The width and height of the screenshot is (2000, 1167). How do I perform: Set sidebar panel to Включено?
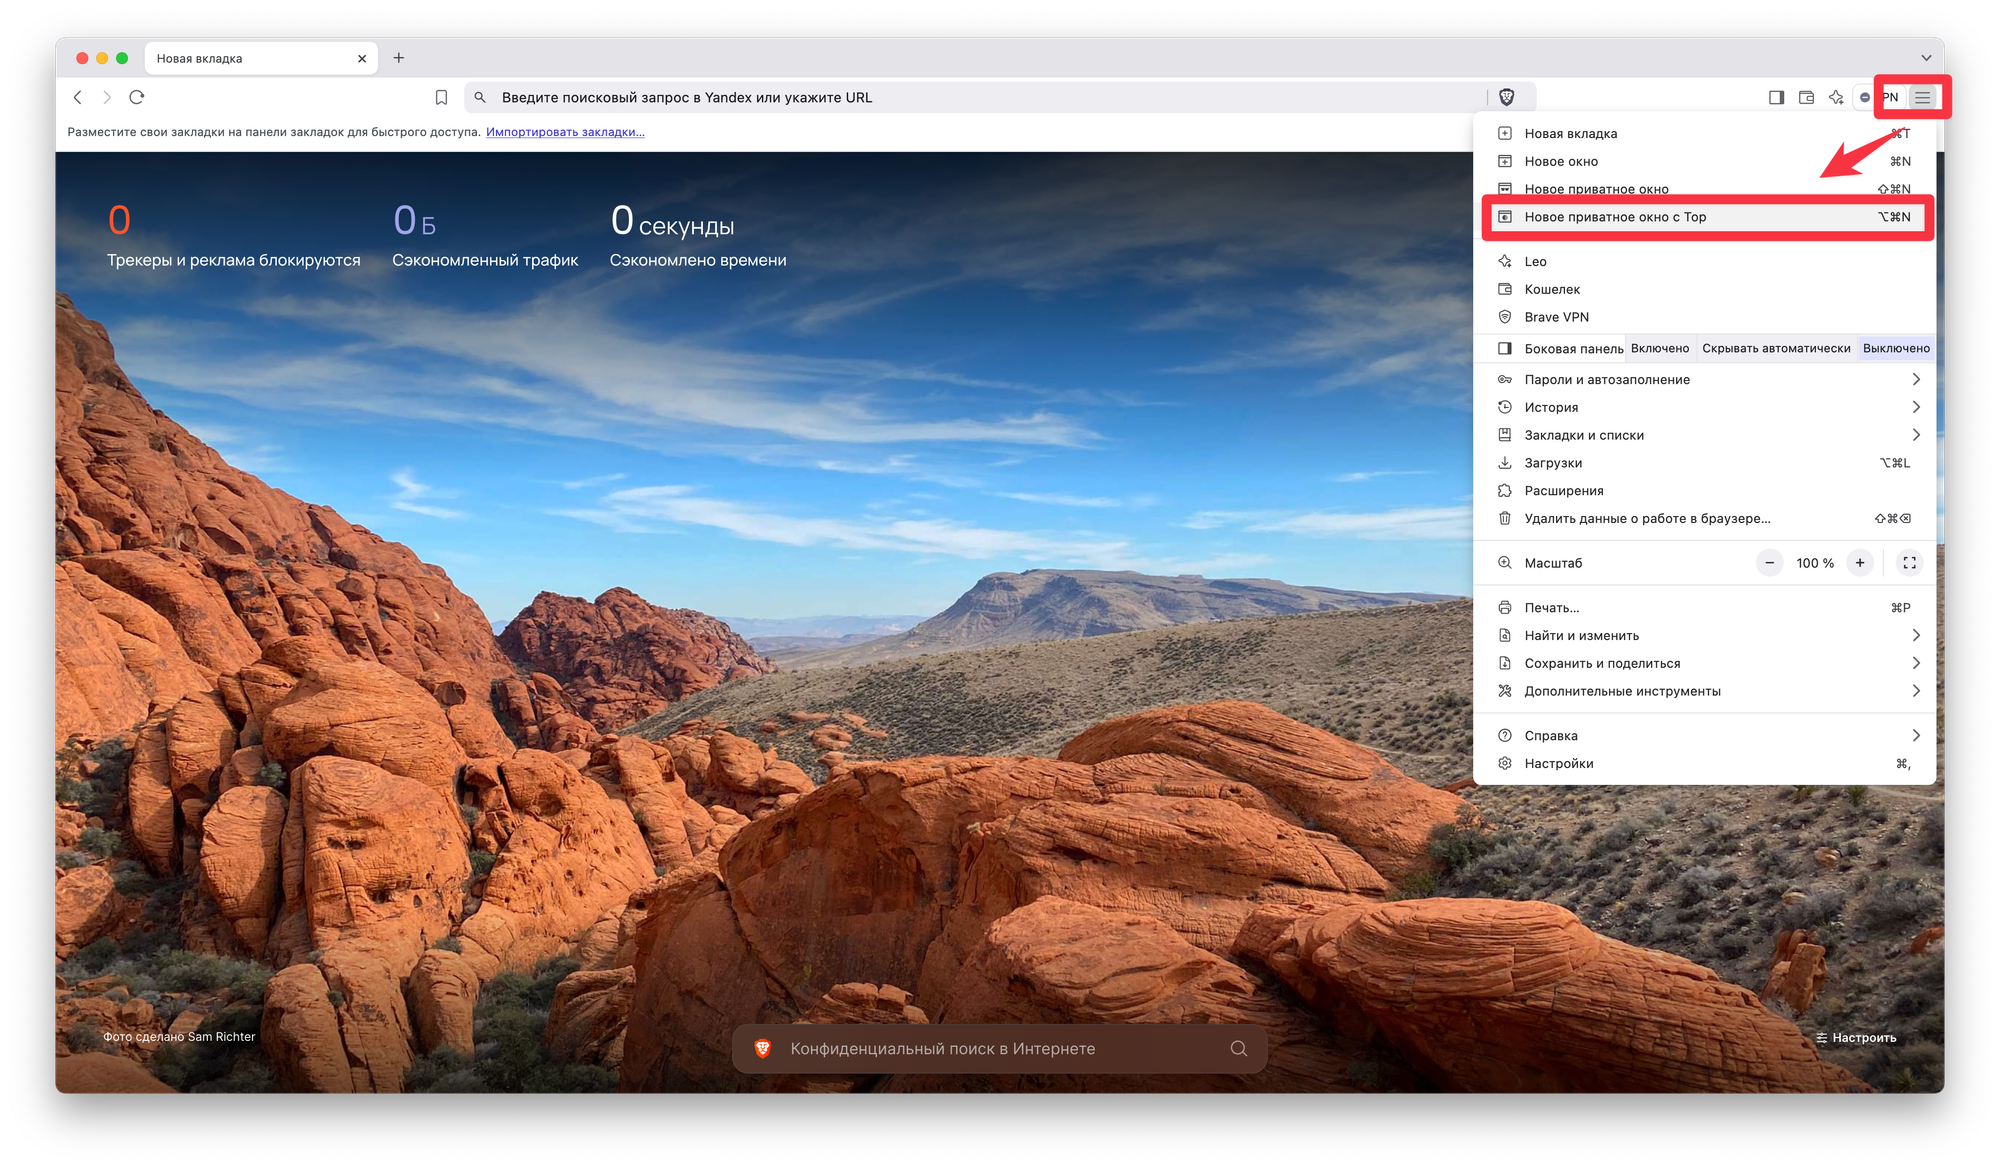1659,348
